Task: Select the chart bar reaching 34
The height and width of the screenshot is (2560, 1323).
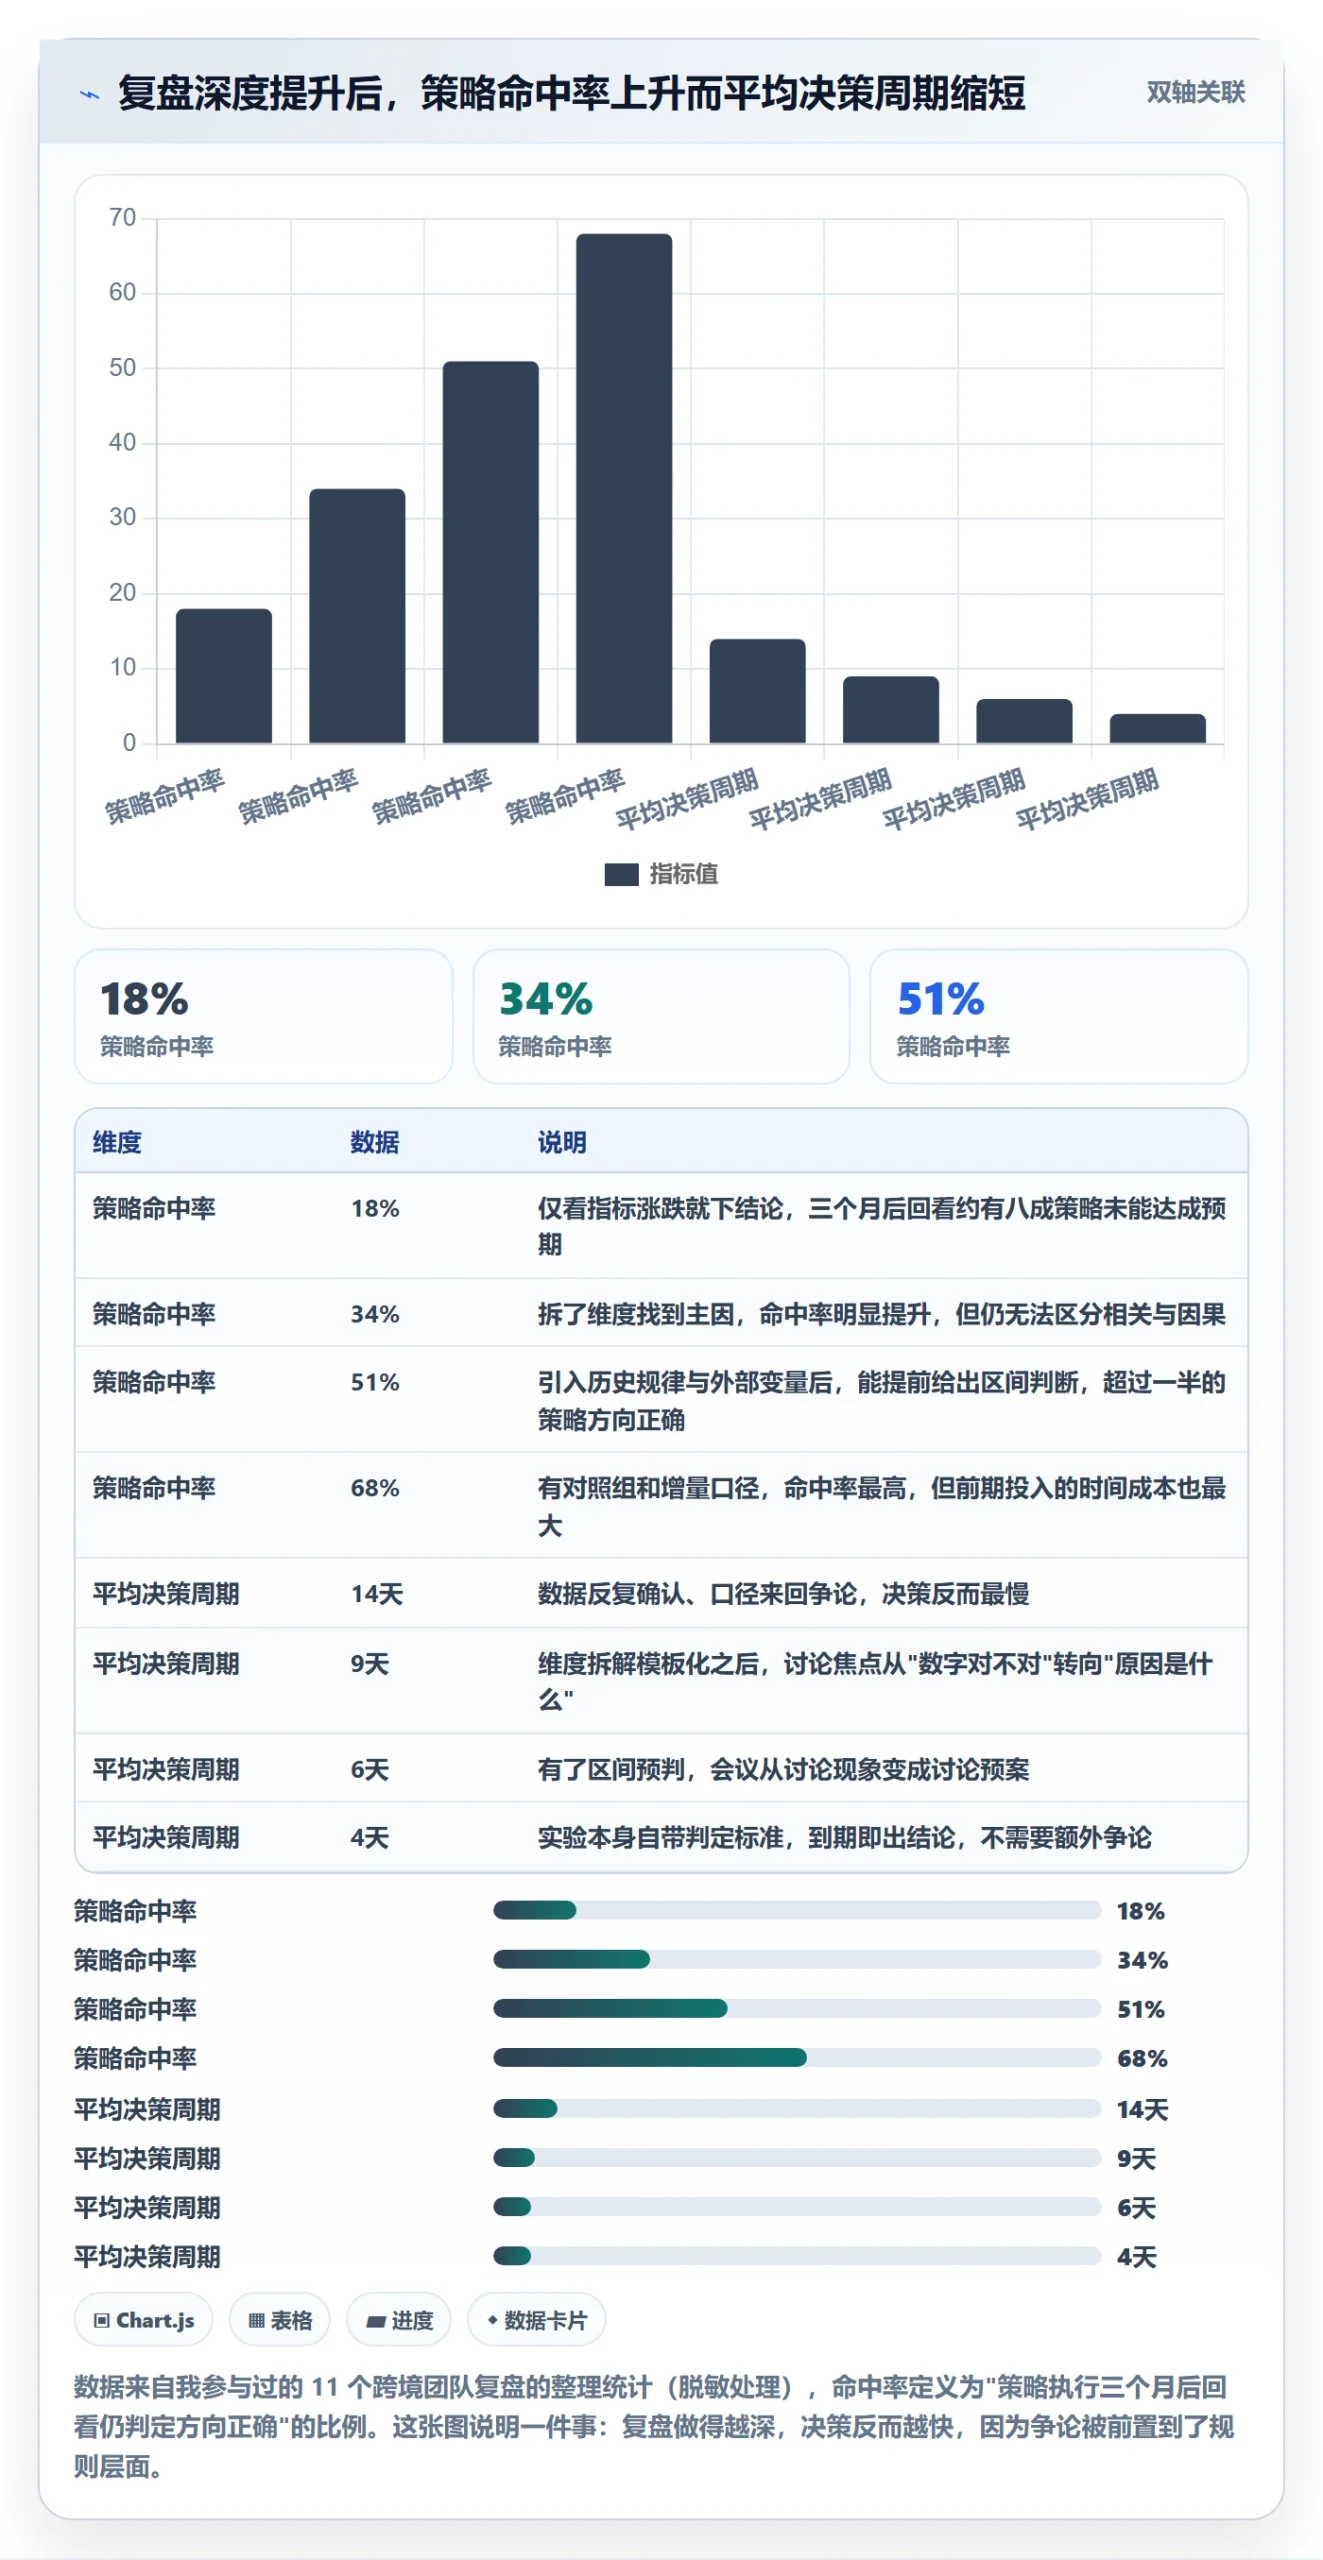Action: [x=357, y=616]
